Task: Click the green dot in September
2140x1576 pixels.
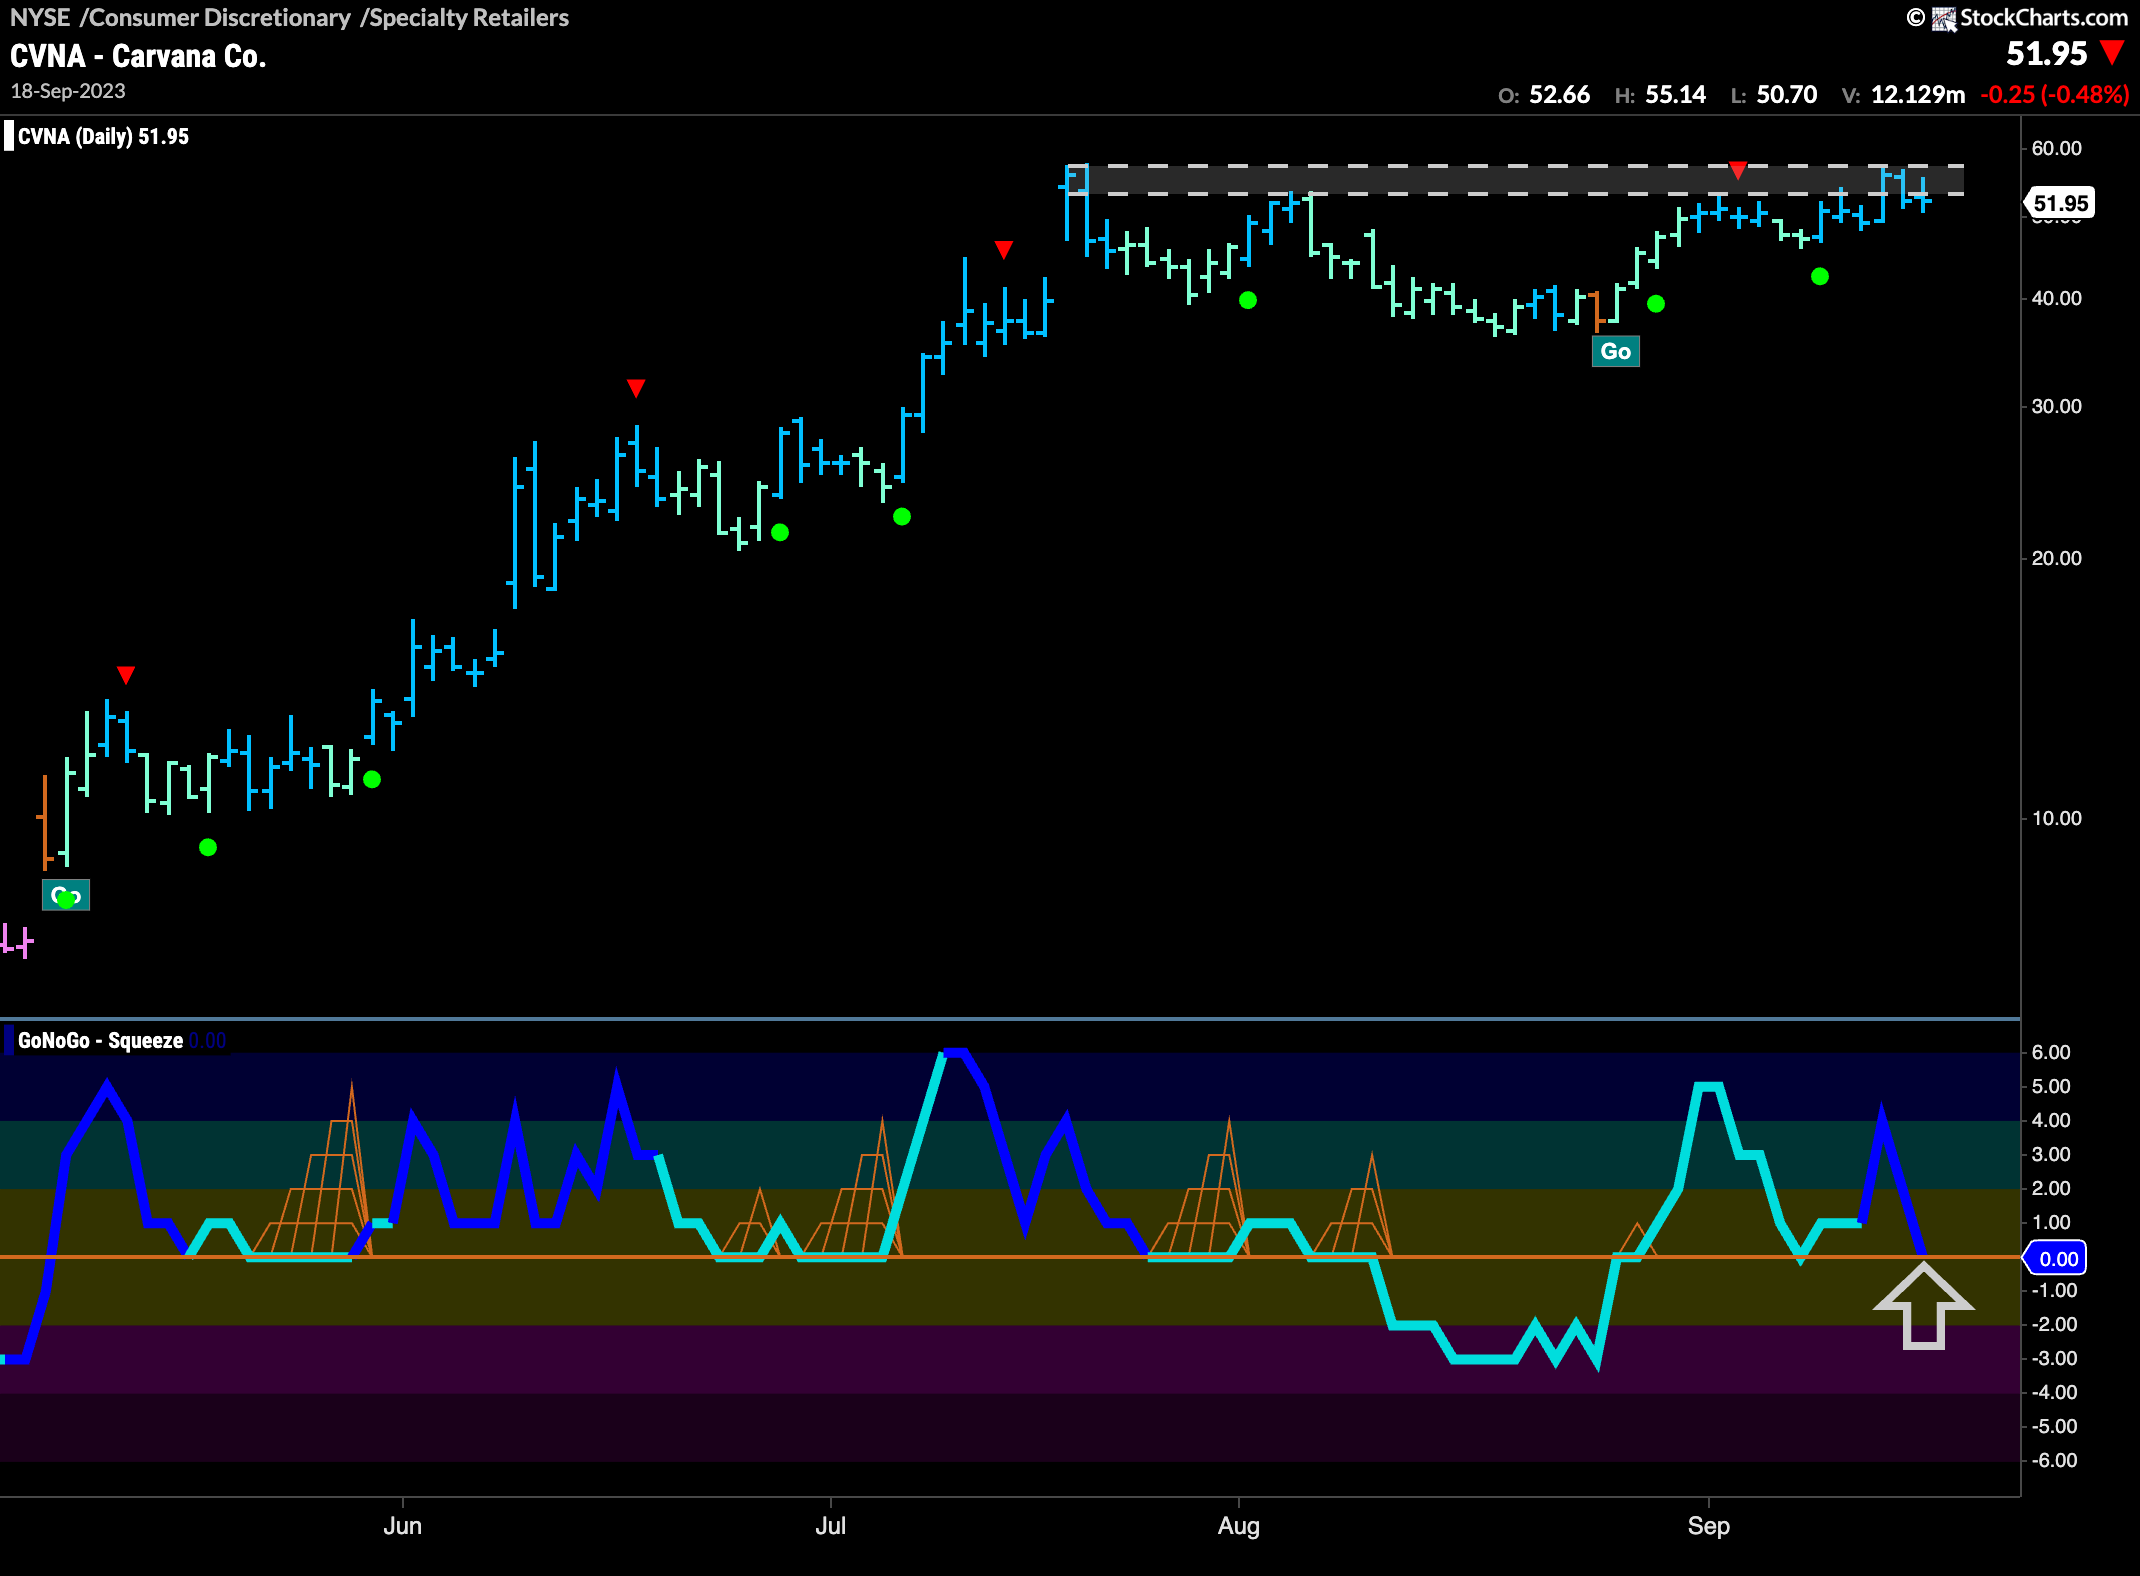Action: pyautogui.click(x=1820, y=276)
